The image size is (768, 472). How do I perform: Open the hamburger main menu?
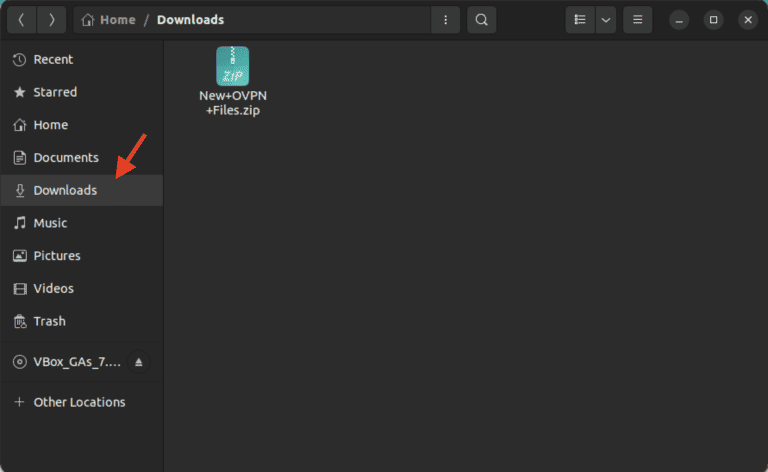[638, 19]
